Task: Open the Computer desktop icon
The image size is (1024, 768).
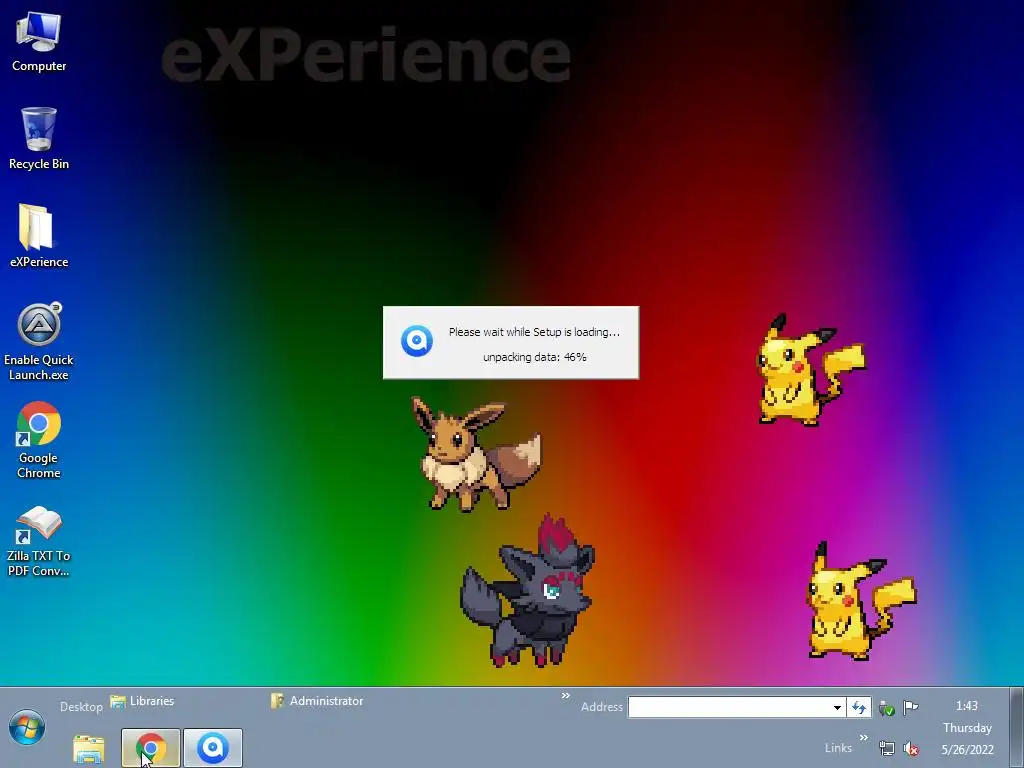Action: (x=39, y=42)
